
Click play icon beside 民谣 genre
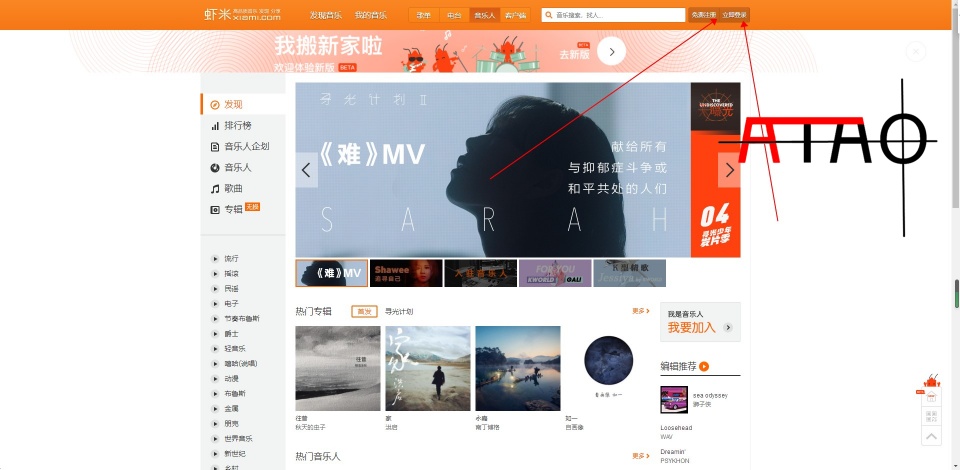(x=215, y=289)
